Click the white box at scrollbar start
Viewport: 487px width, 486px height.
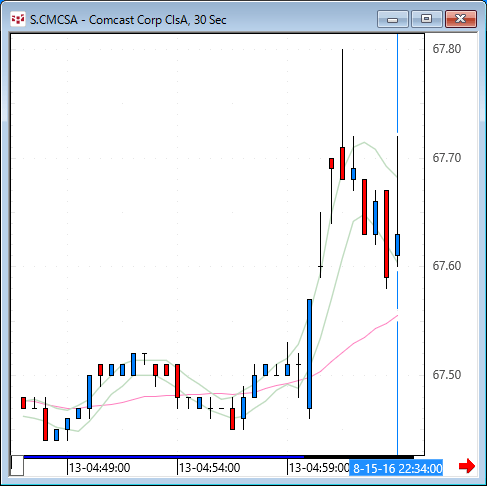click(x=17, y=465)
